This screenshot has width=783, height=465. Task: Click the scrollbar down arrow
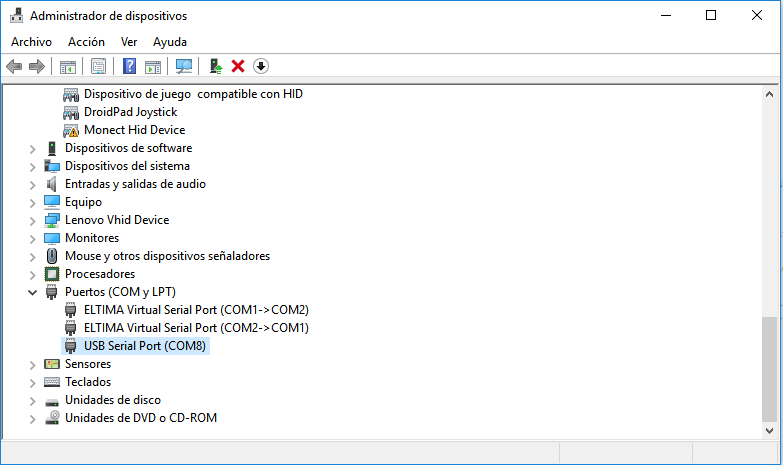(x=769, y=431)
